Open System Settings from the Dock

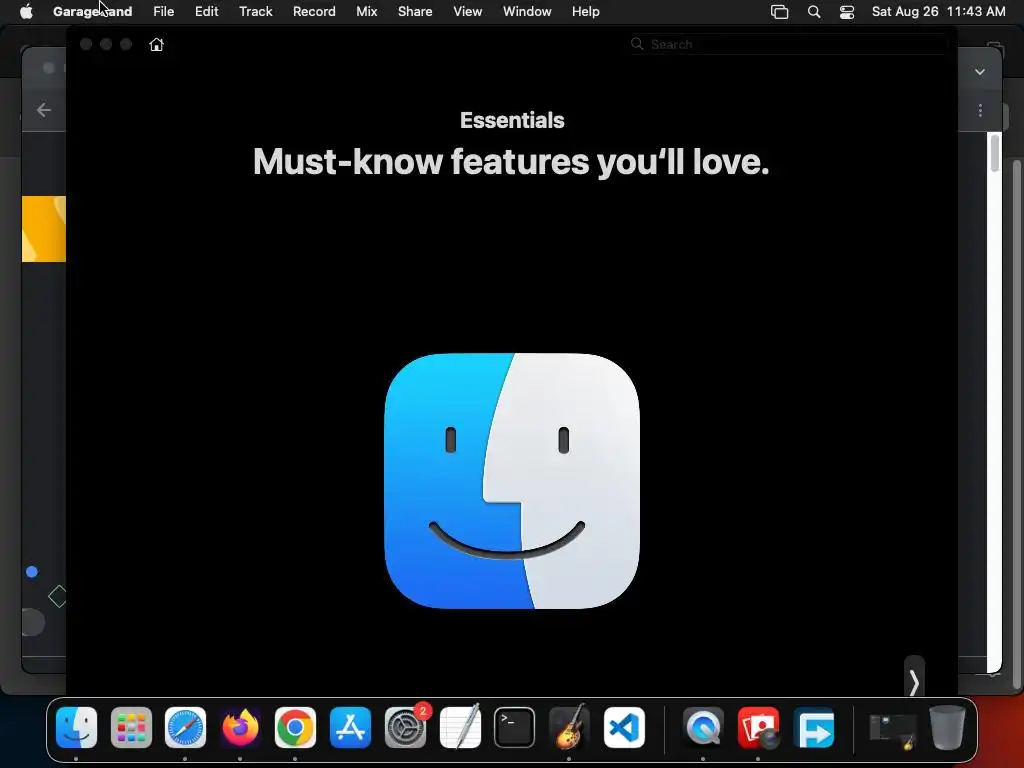click(406, 727)
